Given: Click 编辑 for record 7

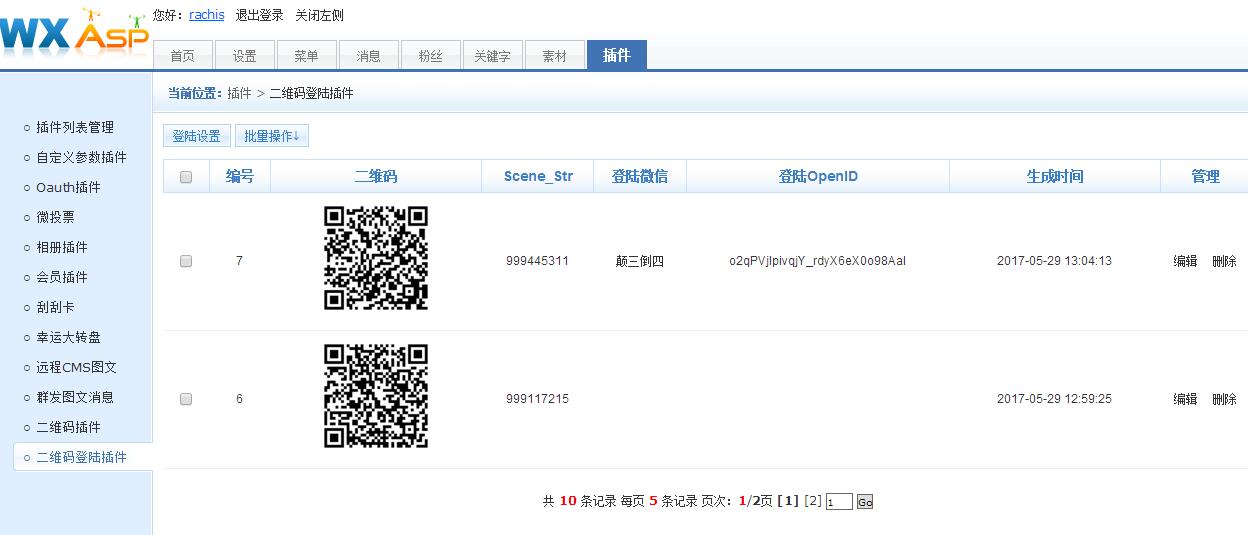Looking at the screenshot, I should tap(1185, 261).
